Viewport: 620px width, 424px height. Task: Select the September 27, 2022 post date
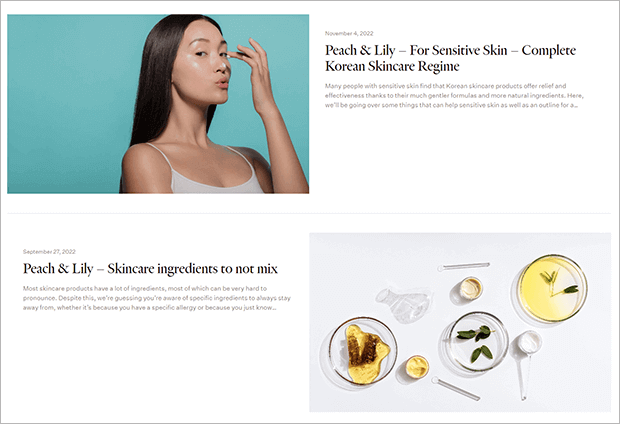[49, 252]
